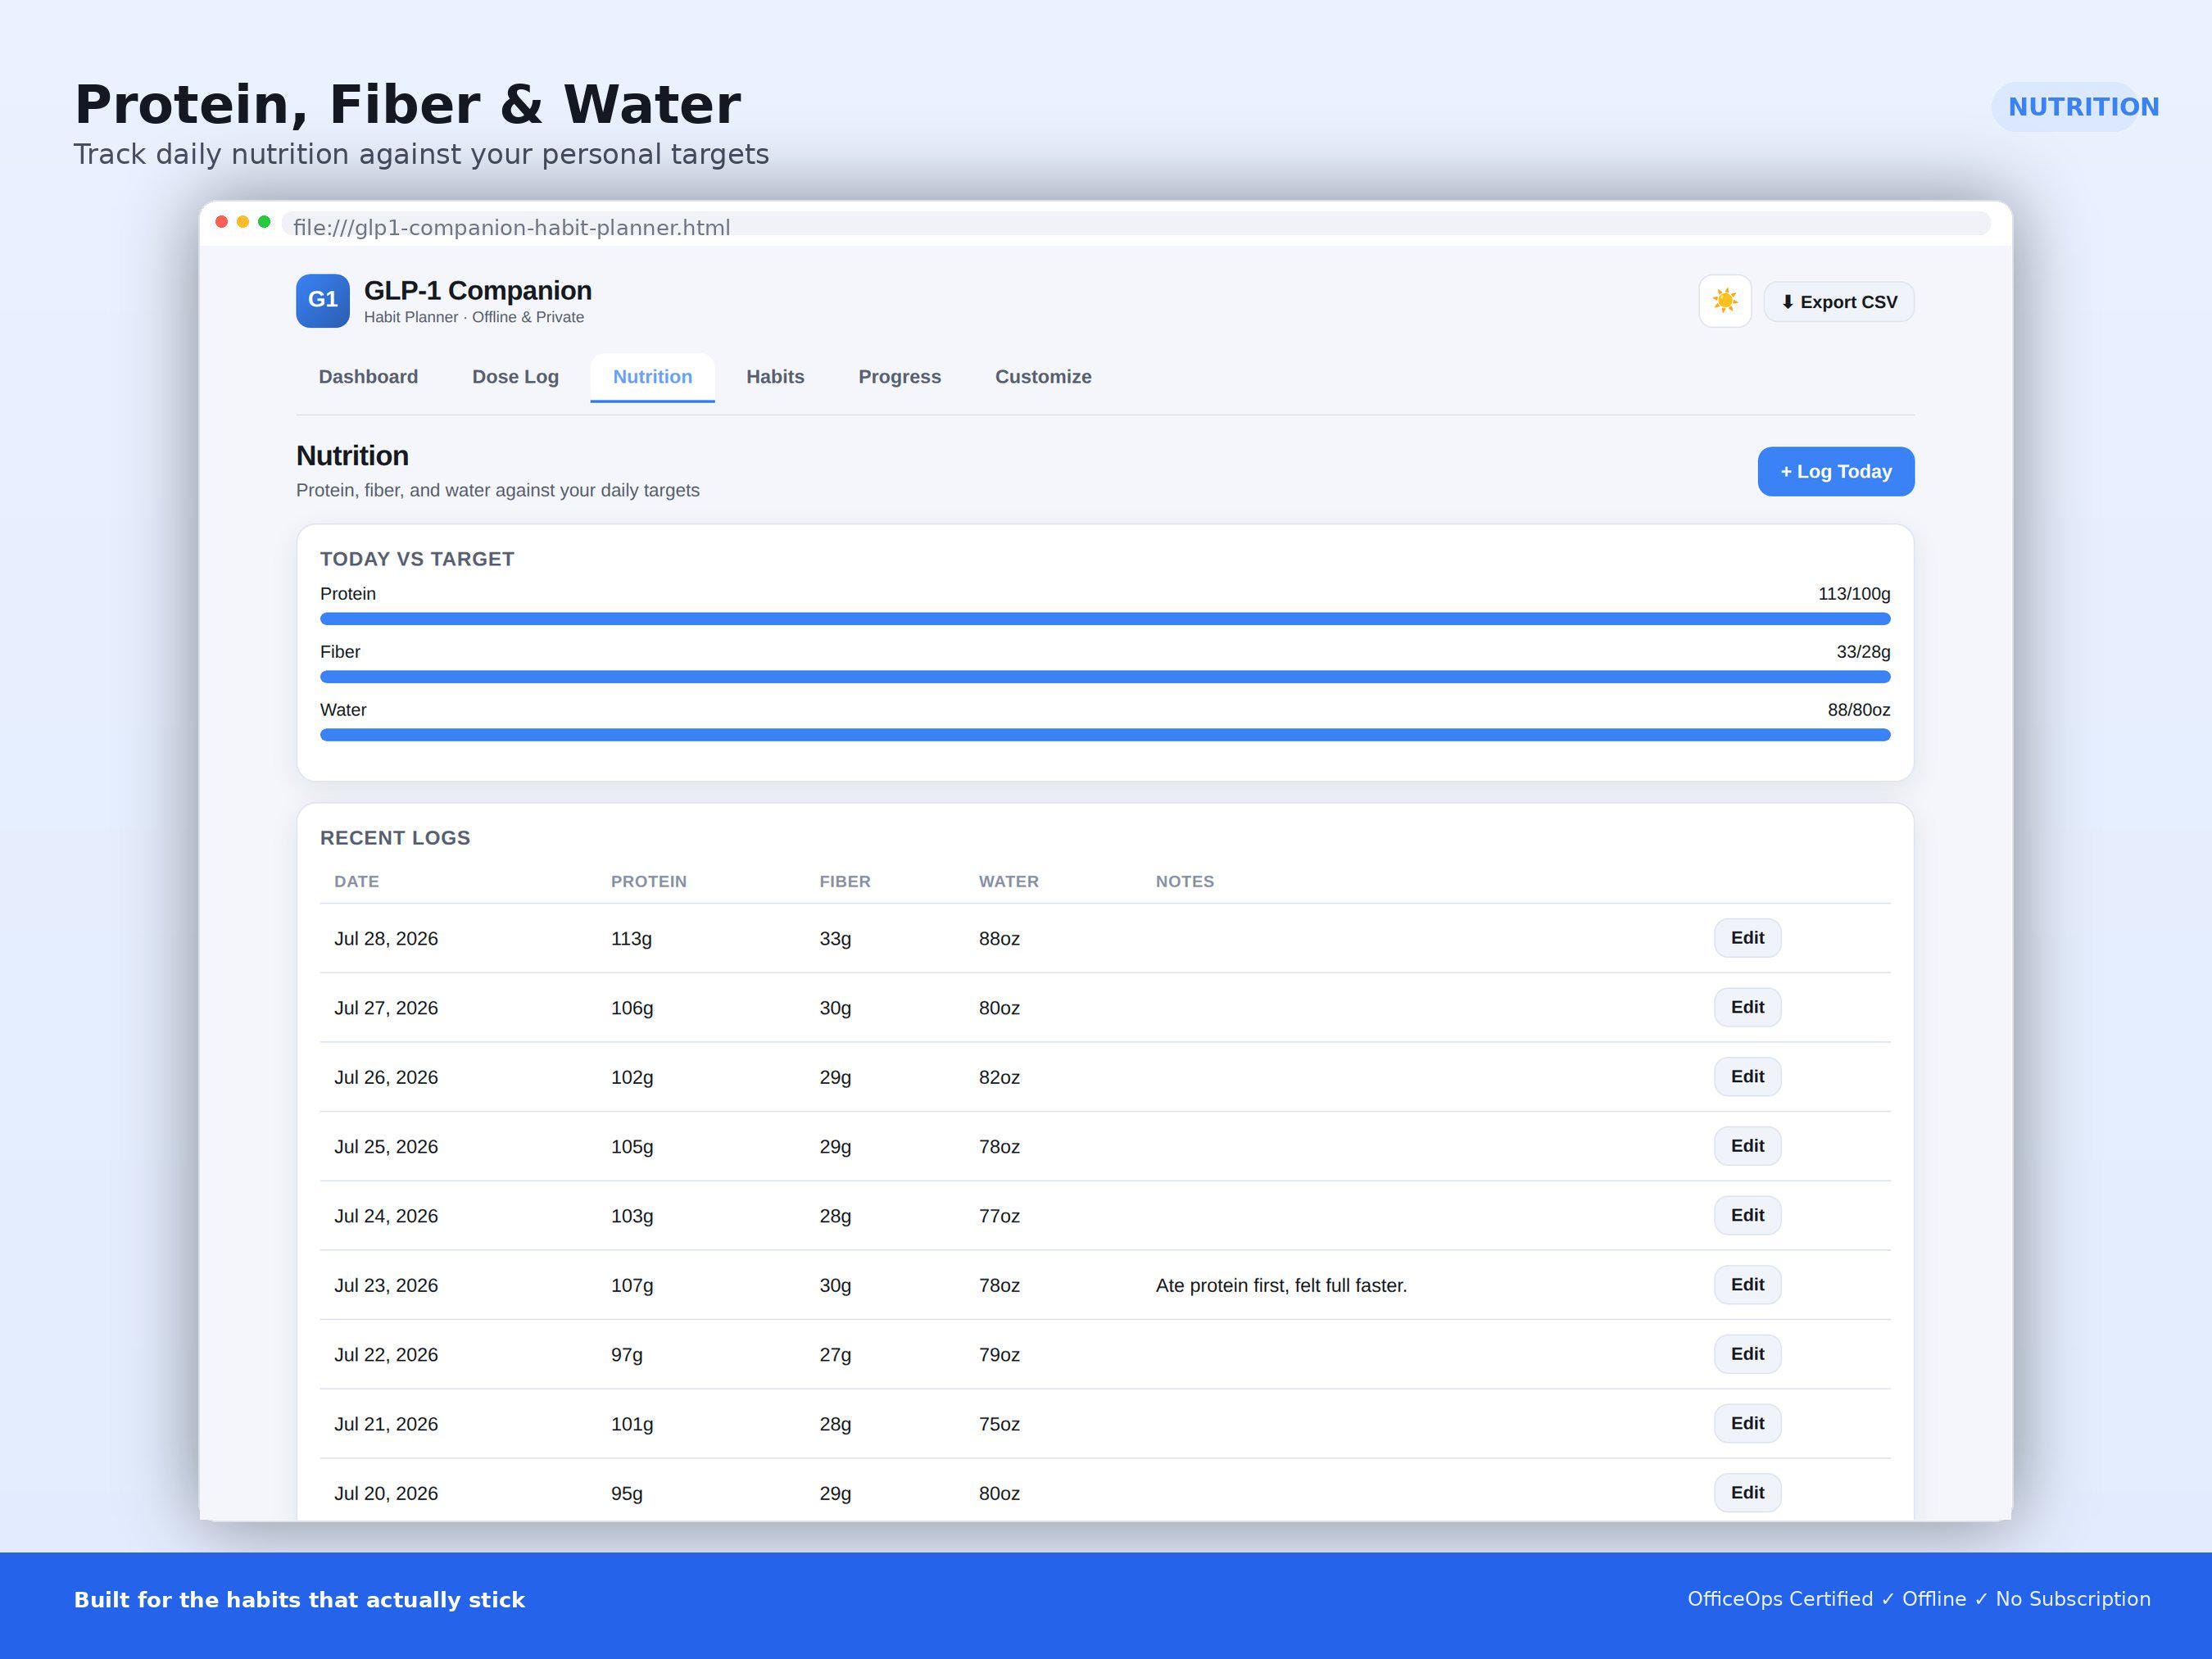Click the Protein progress bar

click(1105, 619)
